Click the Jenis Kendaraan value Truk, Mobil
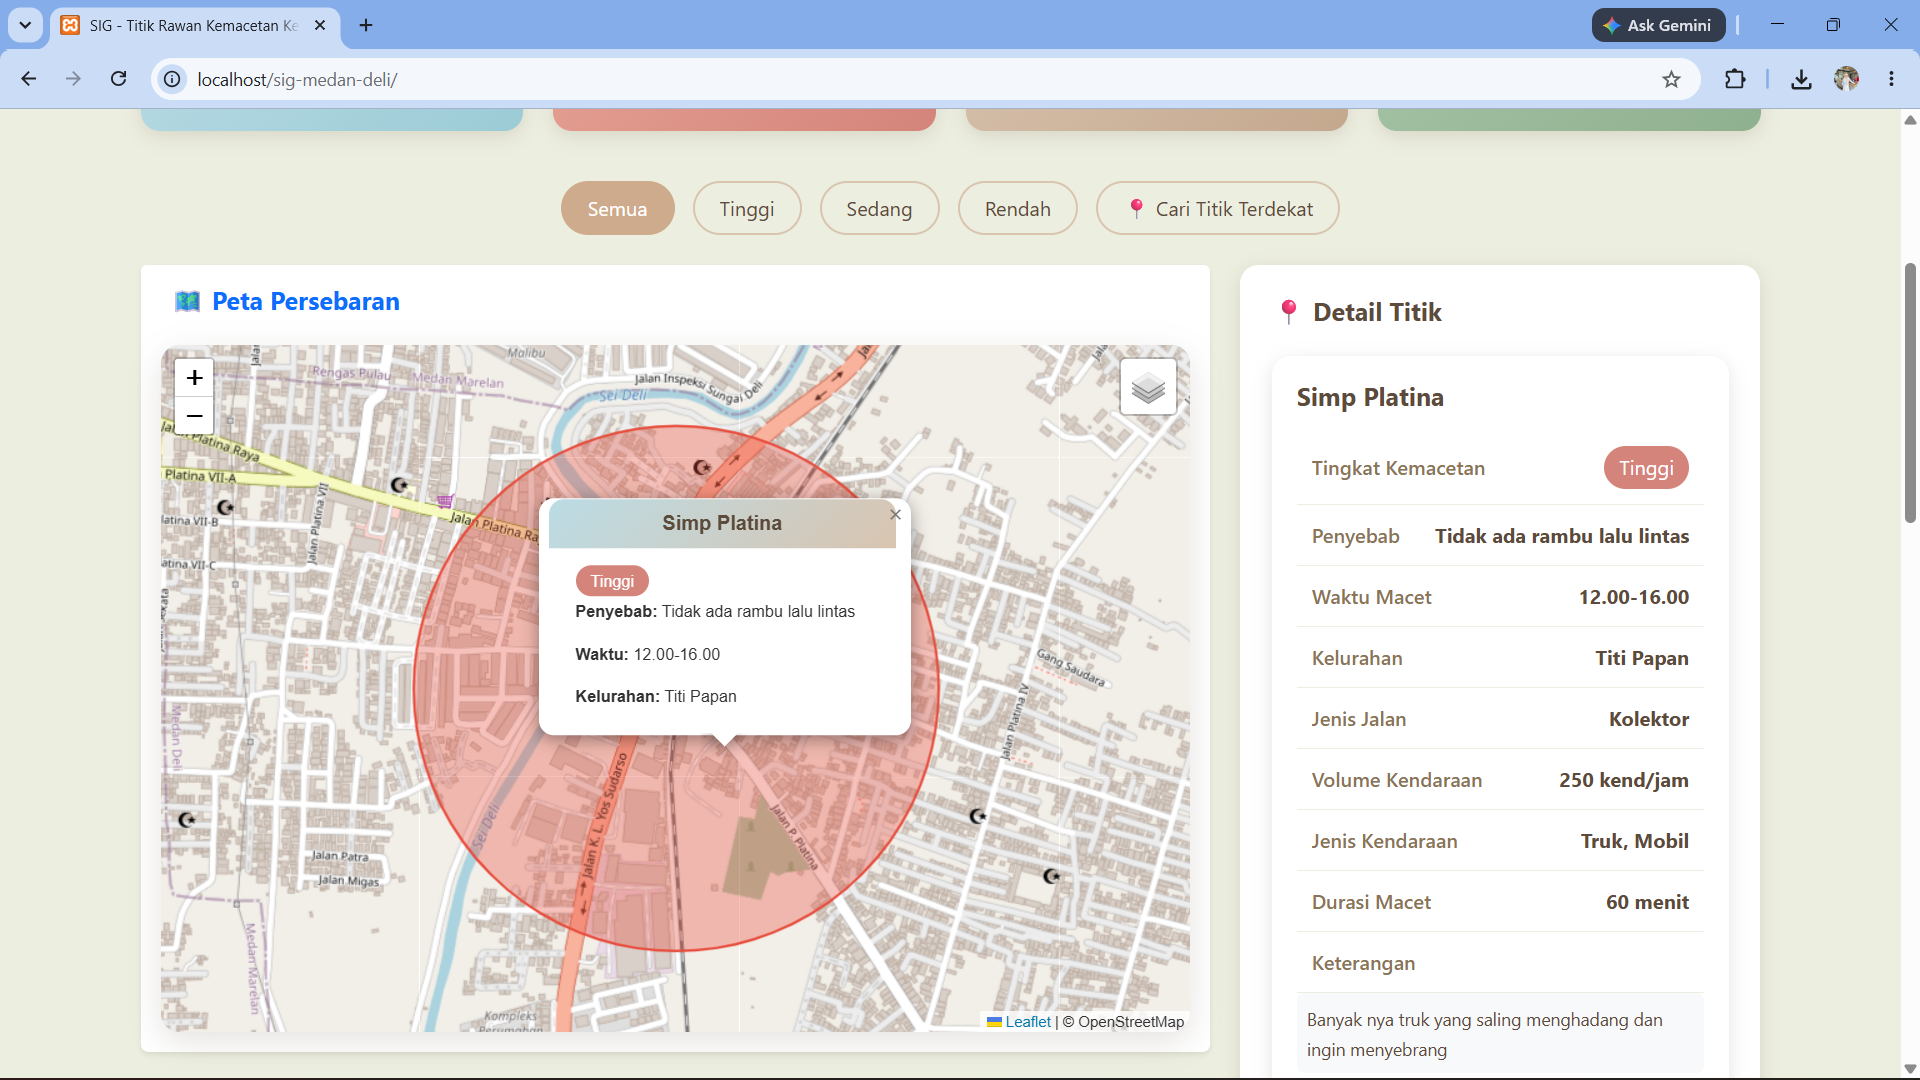Viewport: 1920px width, 1080px height. coord(1635,841)
